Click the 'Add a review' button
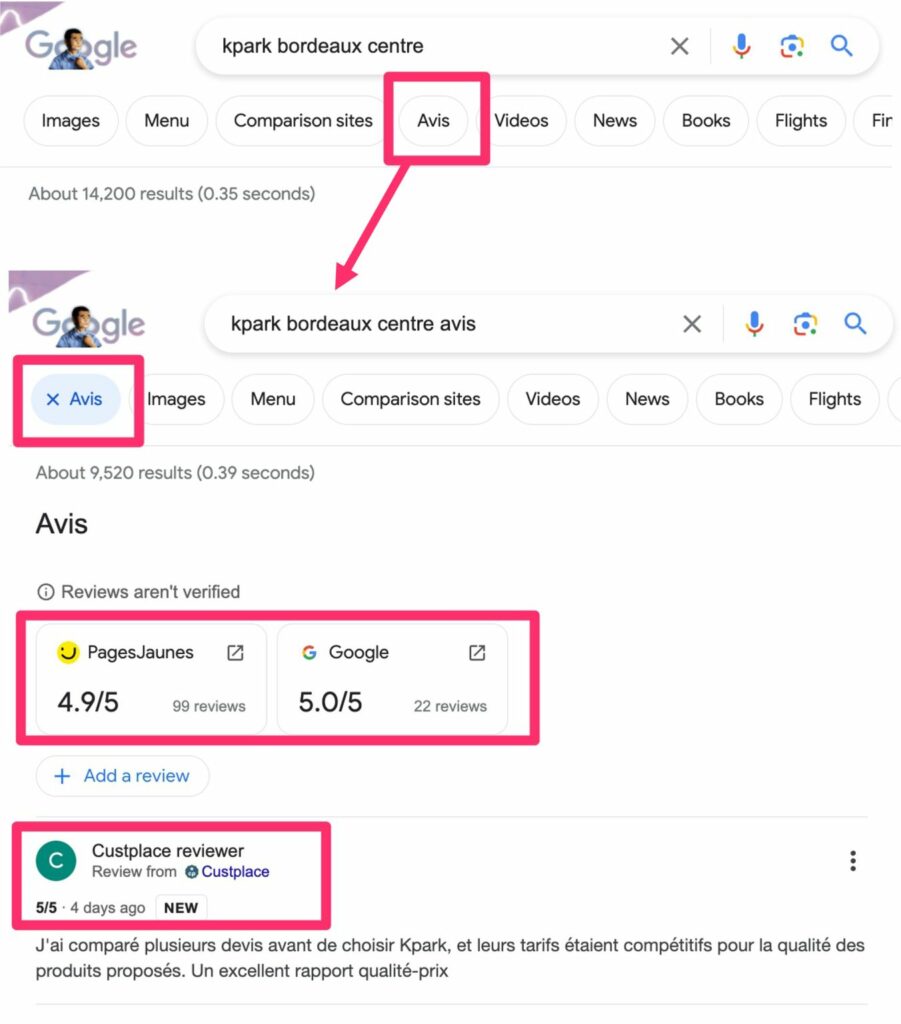Viewport: 901px width, 1024px height. 122,776
